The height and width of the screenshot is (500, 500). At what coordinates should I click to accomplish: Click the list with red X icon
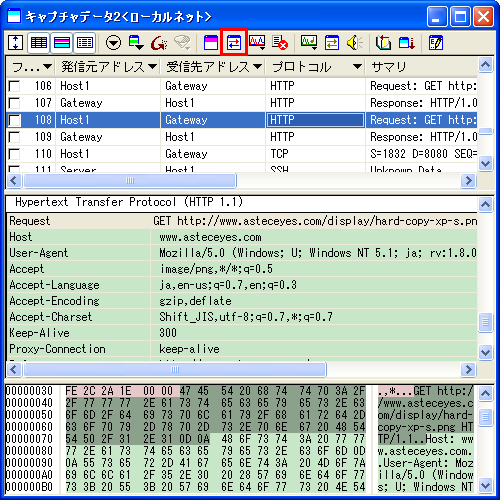tap(280, 43)
